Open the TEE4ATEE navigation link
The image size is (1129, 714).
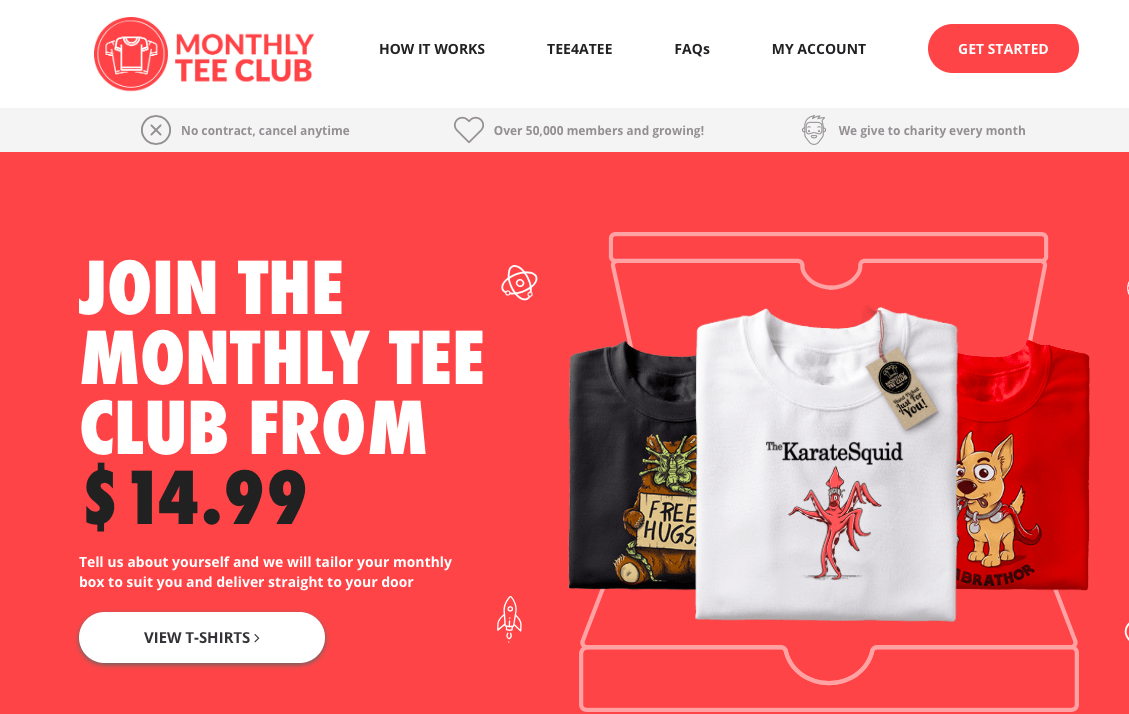click(580, 49)
